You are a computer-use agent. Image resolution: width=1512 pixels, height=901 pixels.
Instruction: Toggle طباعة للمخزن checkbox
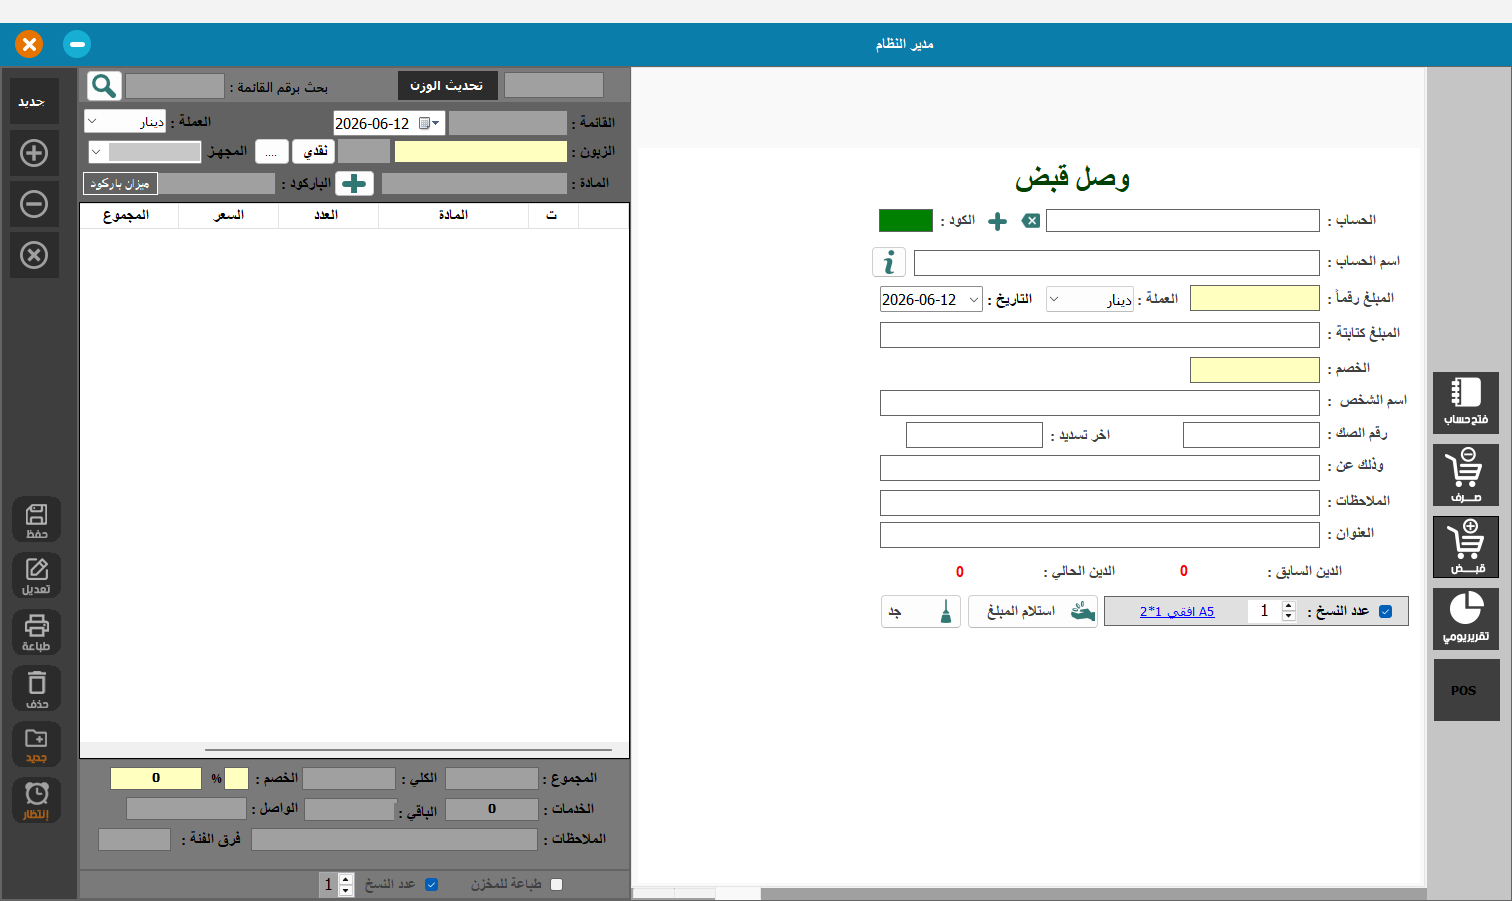point(557,884)
